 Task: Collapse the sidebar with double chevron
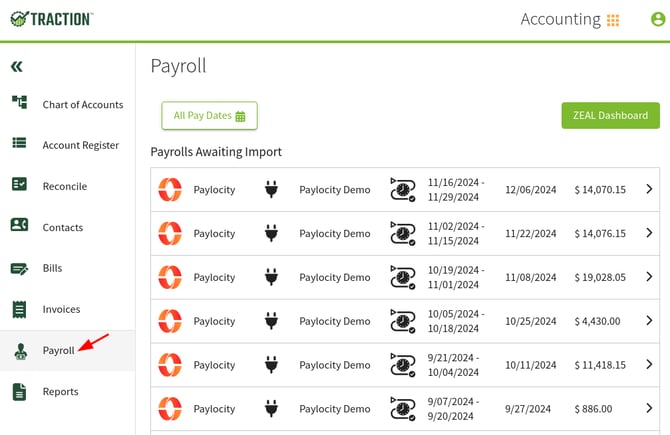click(x=17, y=67)
